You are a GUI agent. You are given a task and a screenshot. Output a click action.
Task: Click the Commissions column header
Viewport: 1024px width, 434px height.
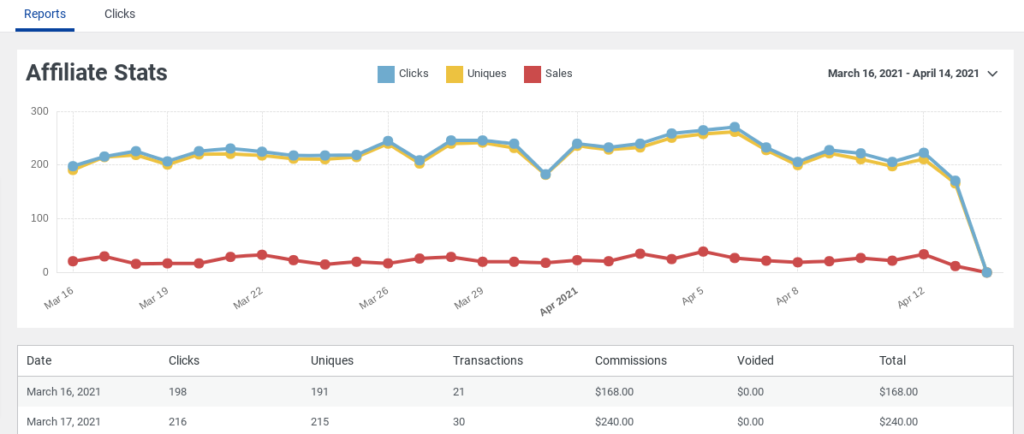630,361
